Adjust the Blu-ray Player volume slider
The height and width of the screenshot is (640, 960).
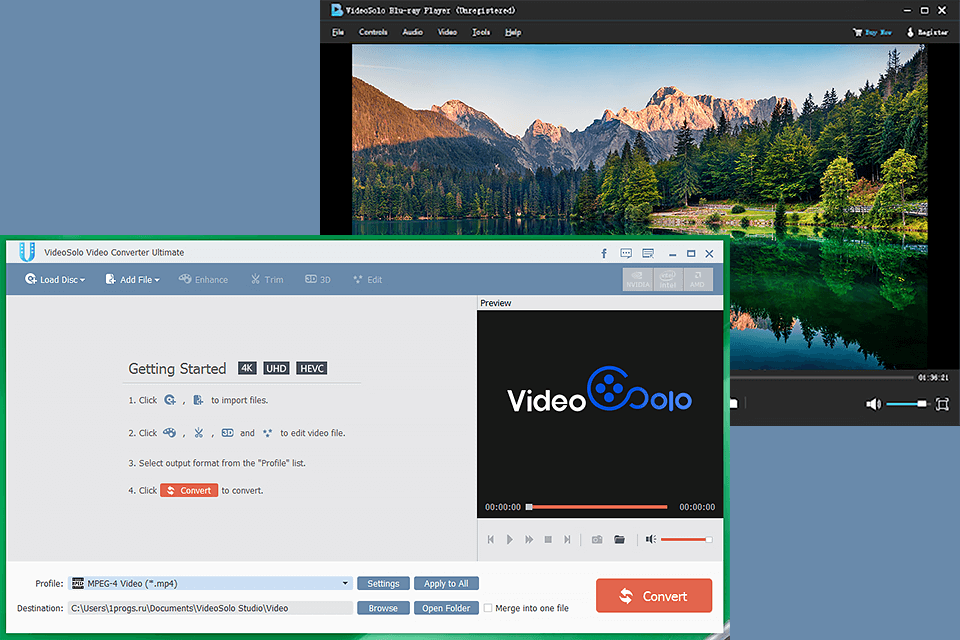point(907,404)
